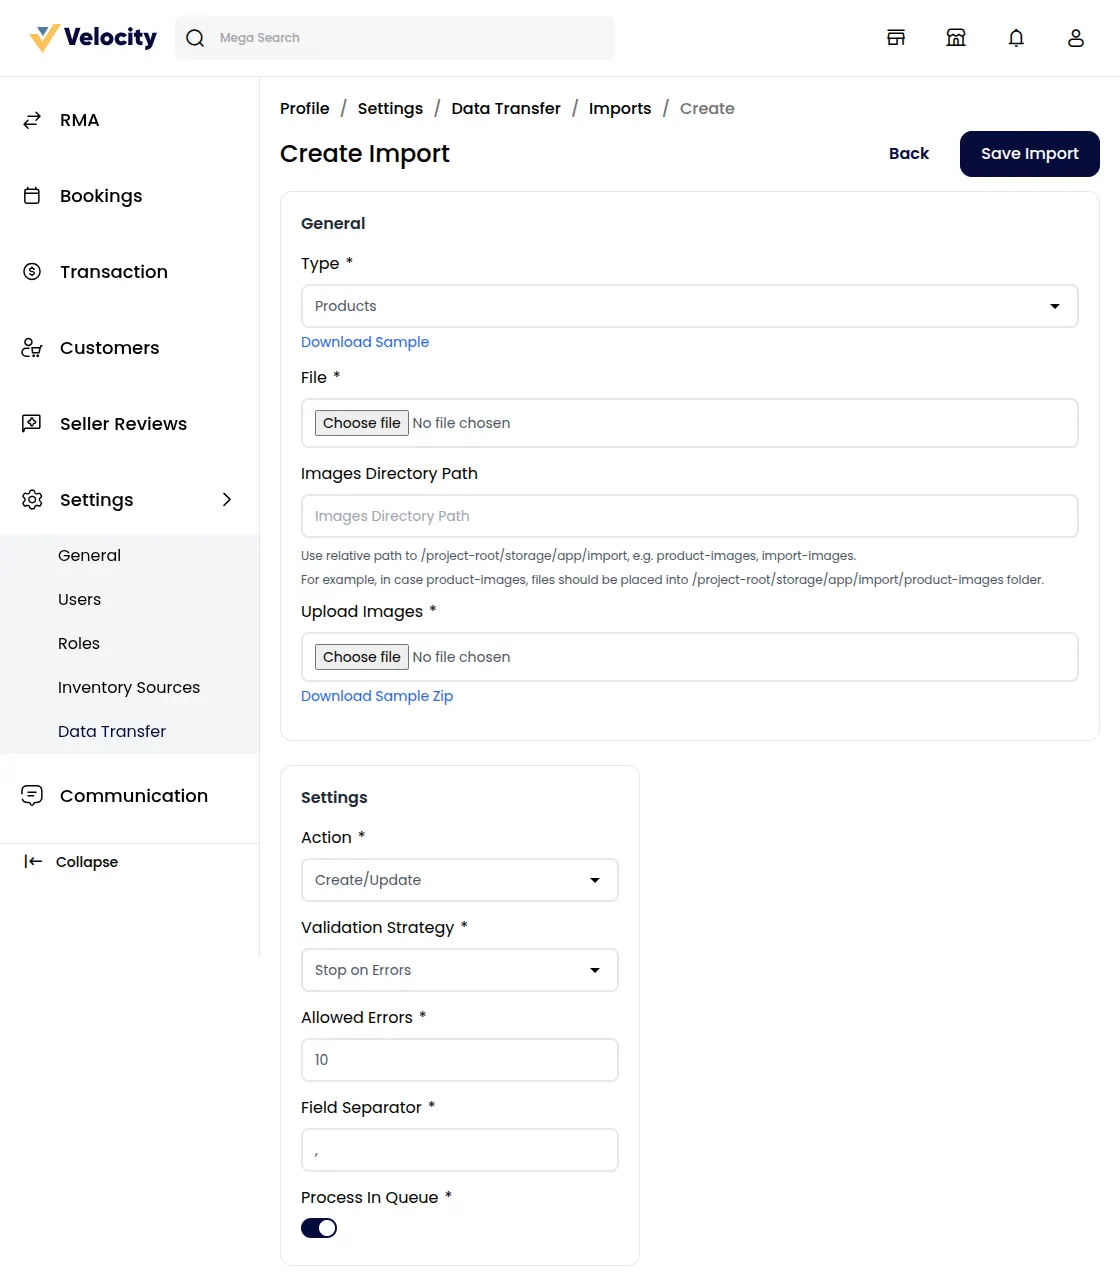Click the Bookings calendar icon
This screenshot has height=1286, width=1120.
(x=32, y=196)
